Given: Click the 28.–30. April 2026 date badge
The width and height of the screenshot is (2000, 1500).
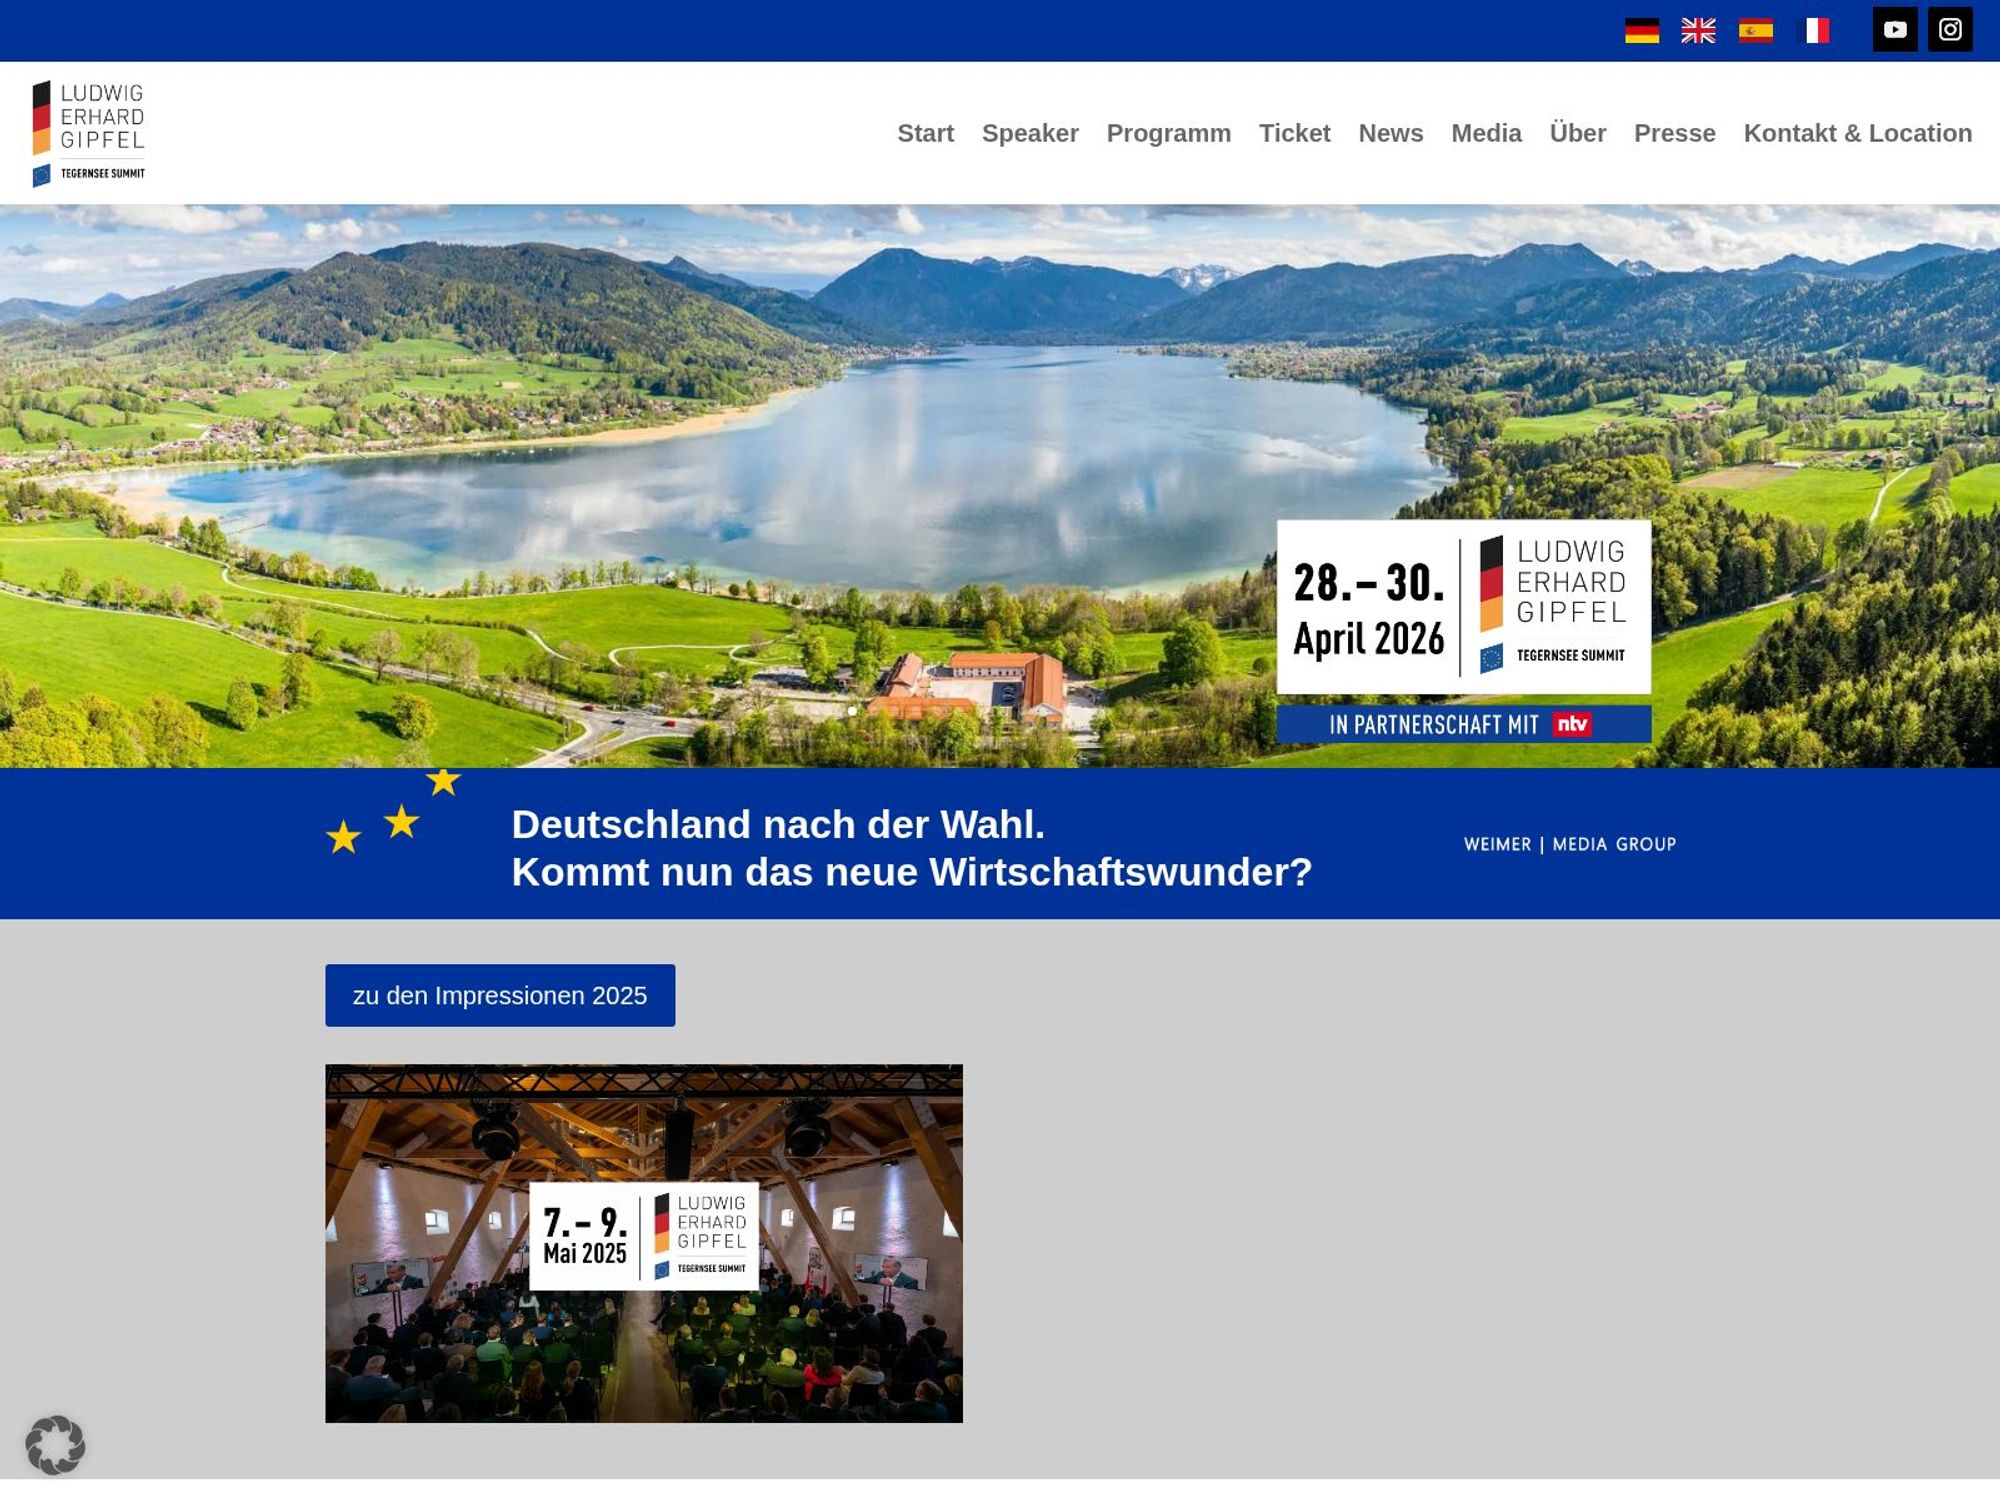Looking at the screenshot, I should tap(1463, 607).
